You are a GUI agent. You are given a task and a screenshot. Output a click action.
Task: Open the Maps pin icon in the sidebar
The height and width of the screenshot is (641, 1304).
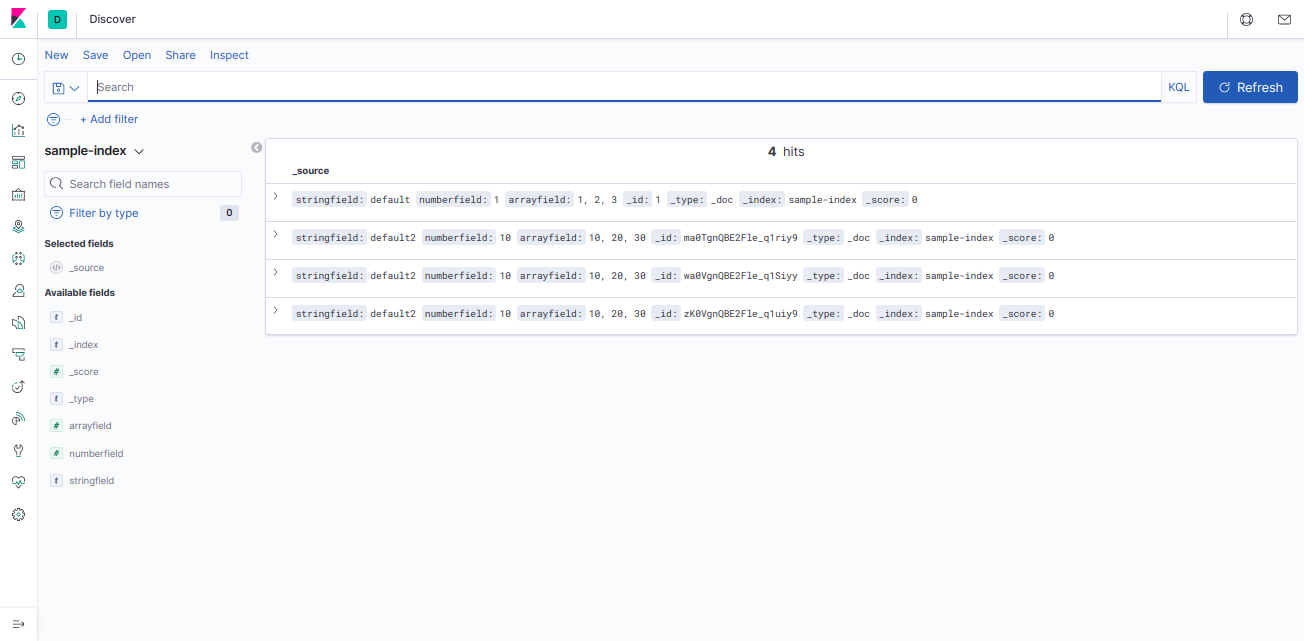click(x=18, y=226)
